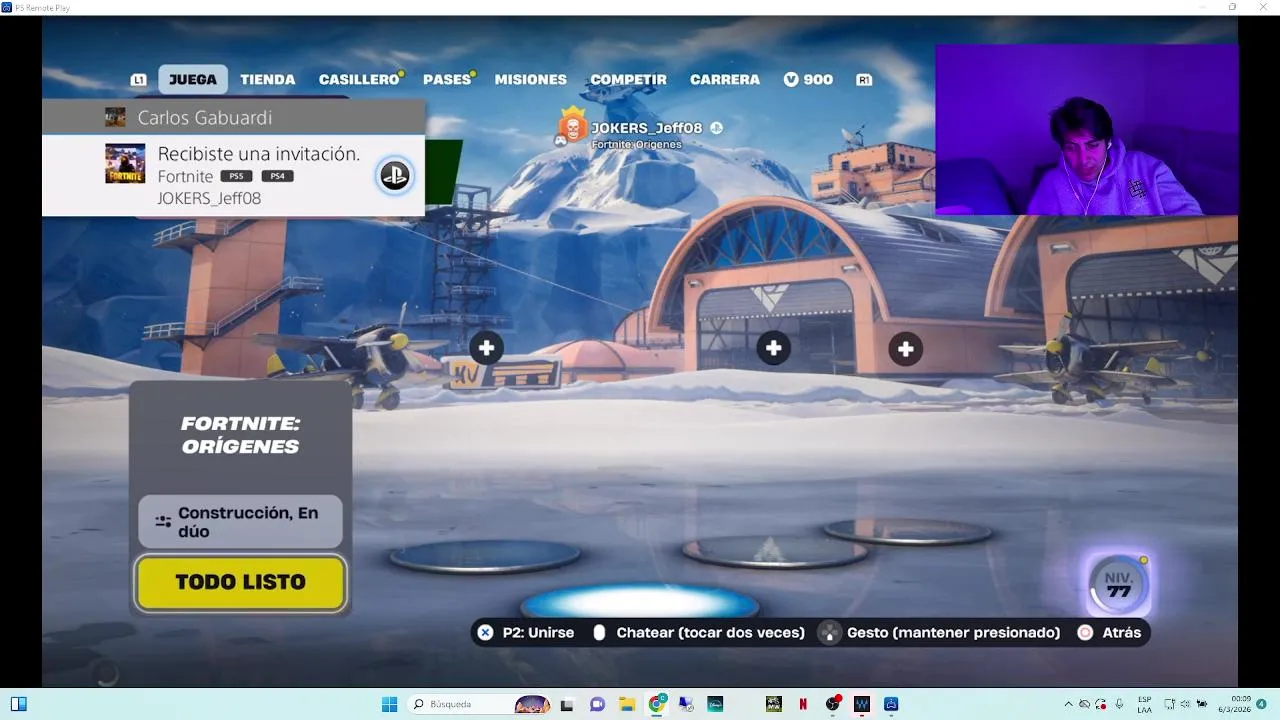Click the microphone icon in system tray

pos(1119,704)
